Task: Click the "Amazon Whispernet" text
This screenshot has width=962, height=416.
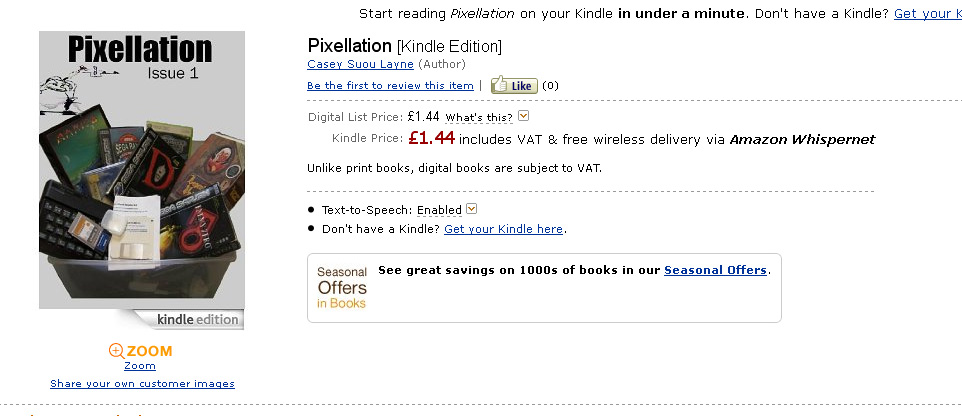Action: click(x=802, y=140)
